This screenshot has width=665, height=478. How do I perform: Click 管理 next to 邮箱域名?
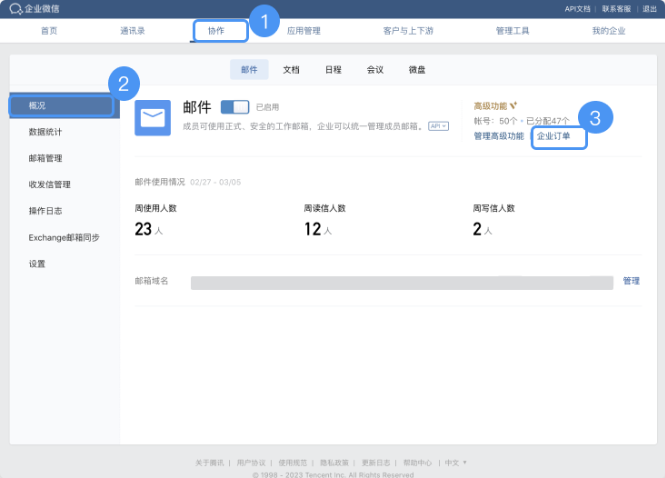631,281
